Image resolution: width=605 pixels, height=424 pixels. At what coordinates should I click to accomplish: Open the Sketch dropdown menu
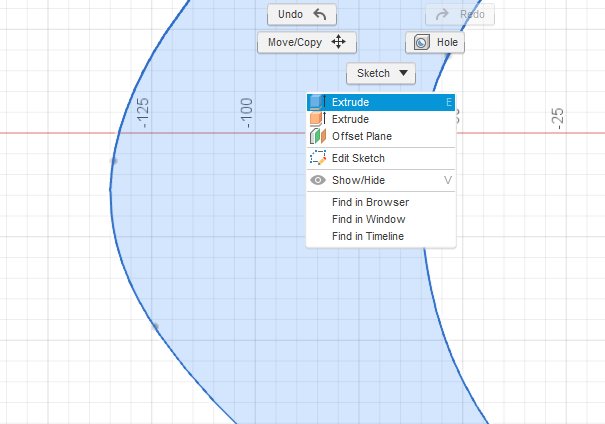381,73
